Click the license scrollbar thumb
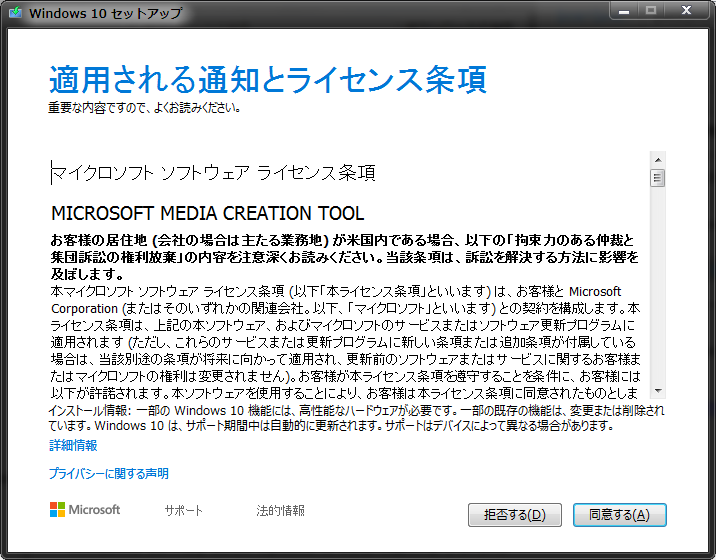 click(658, 178)
